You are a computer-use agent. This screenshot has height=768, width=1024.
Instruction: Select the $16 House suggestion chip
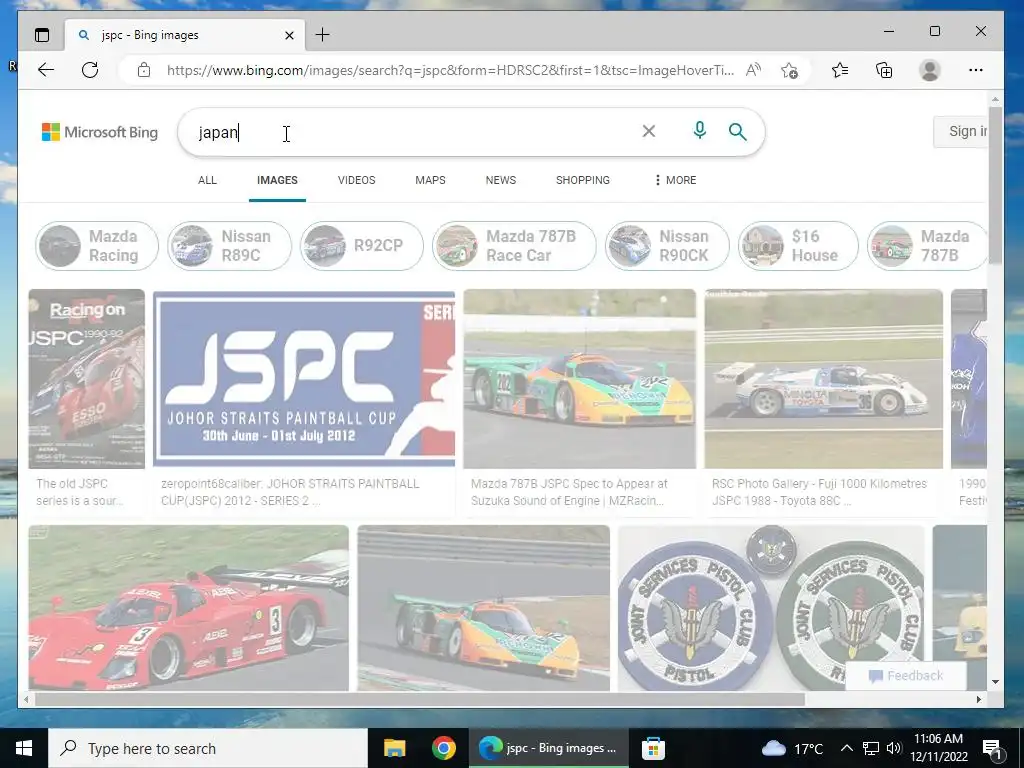[x=798, y=246]
